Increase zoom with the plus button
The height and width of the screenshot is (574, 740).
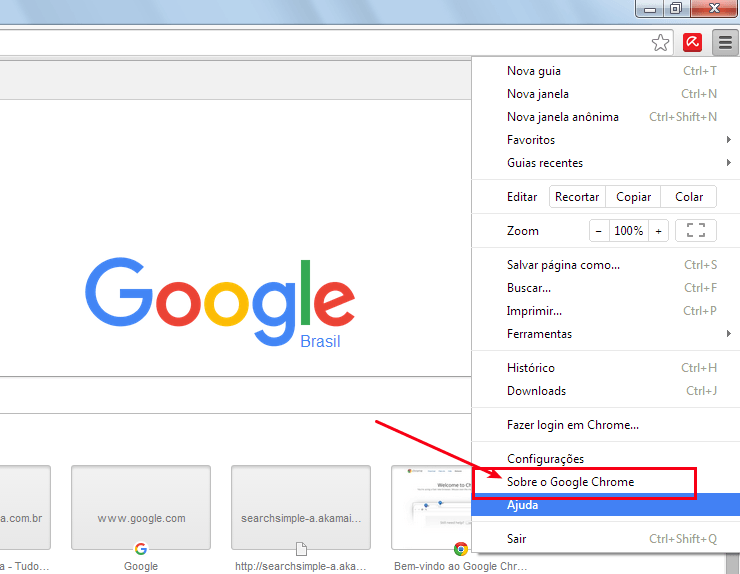(x=658, y=231)
